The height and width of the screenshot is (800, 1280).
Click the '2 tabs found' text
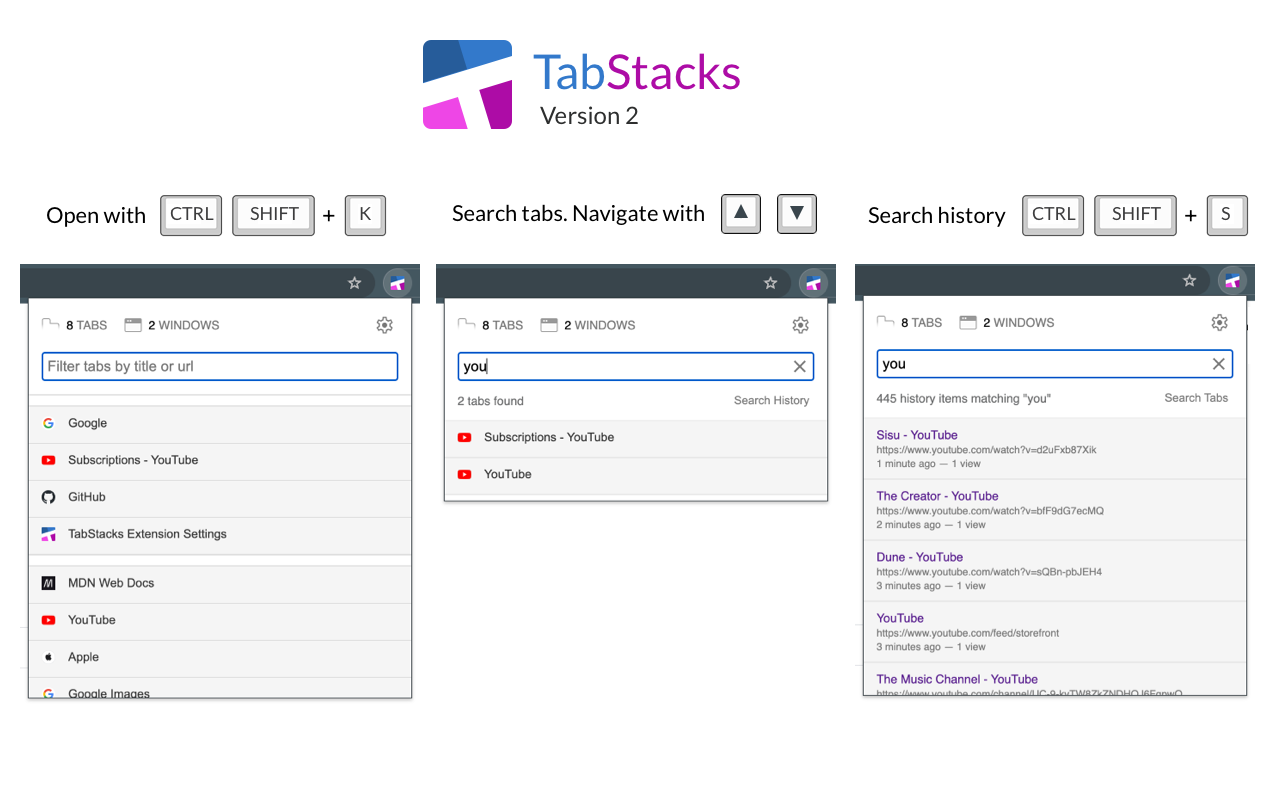pos(490,401)
